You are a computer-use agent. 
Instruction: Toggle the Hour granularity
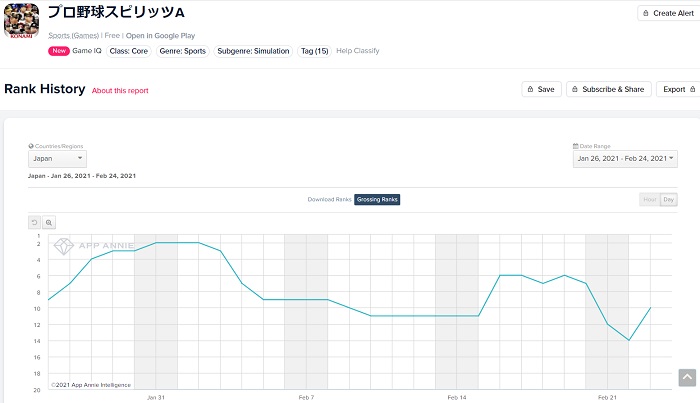pyautogui.click(x=650, y=199)
